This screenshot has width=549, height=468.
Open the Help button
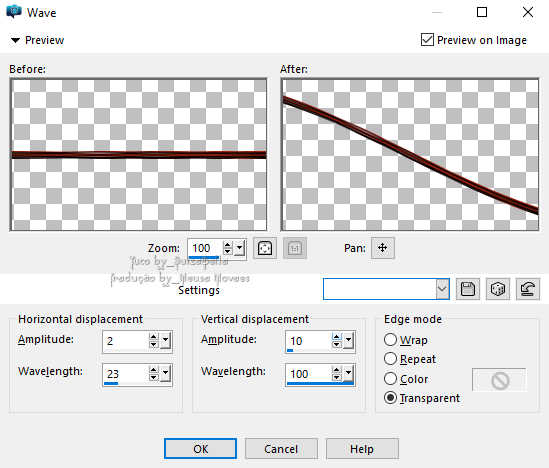(362, 448)
